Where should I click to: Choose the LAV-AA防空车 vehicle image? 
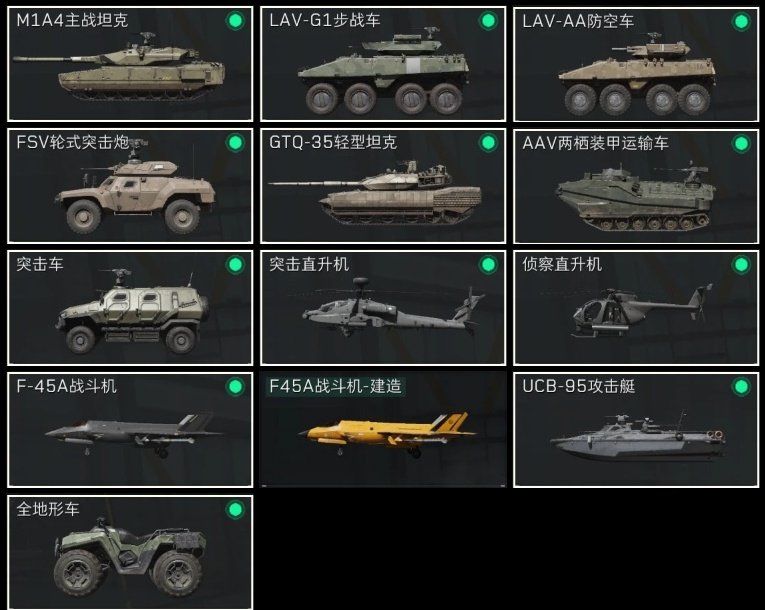637,75
